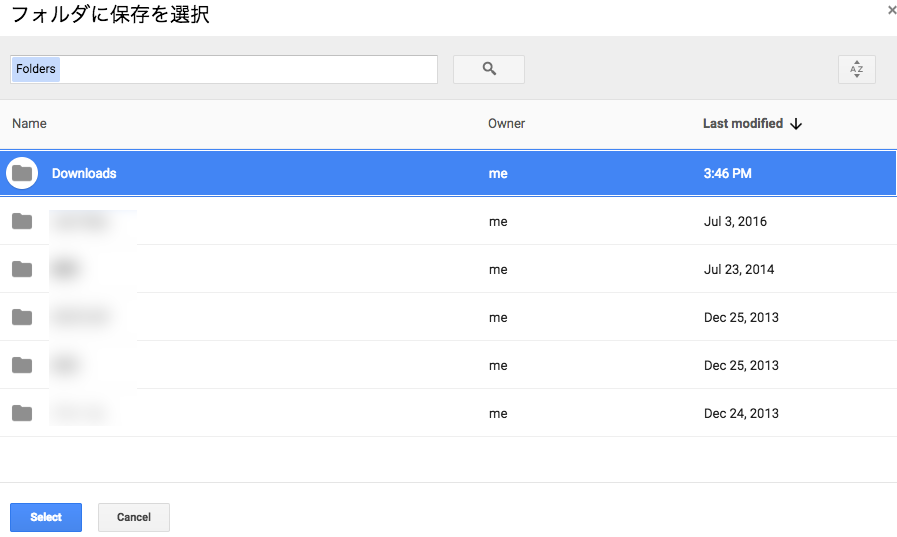897x537 pixels.
Task: Click inside the folder search input field
Action: pyautogui.click(x=250, y=69)
